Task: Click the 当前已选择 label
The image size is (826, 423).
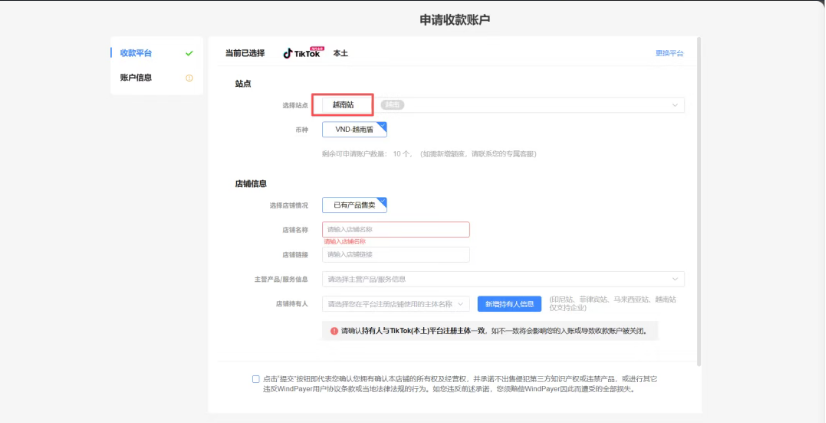Action: [x=245, y=53]
